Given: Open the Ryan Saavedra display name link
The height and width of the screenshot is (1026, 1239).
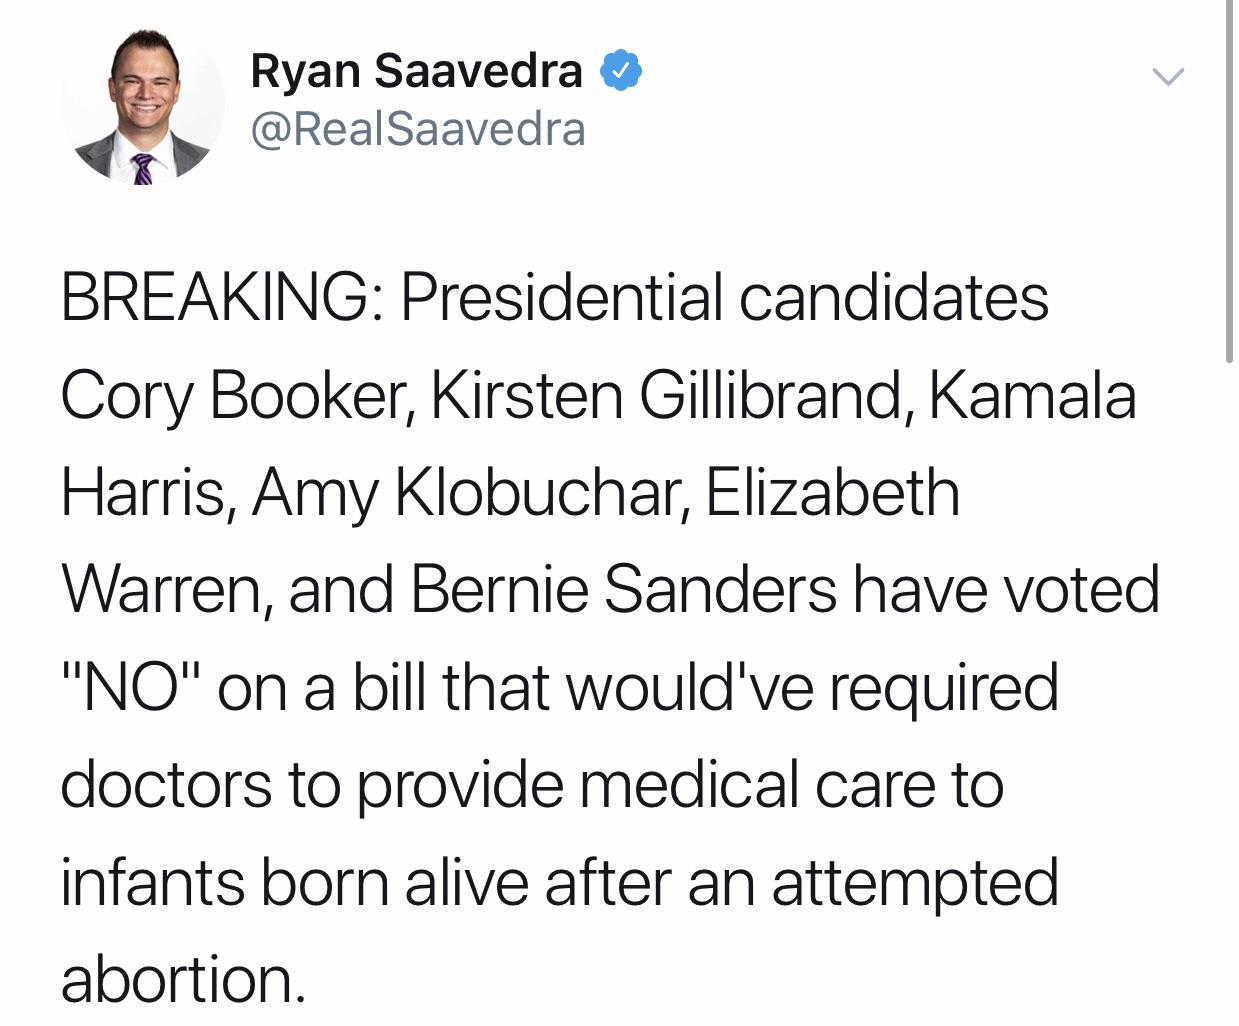Looking at the screenshot, I should coord(416,71).
